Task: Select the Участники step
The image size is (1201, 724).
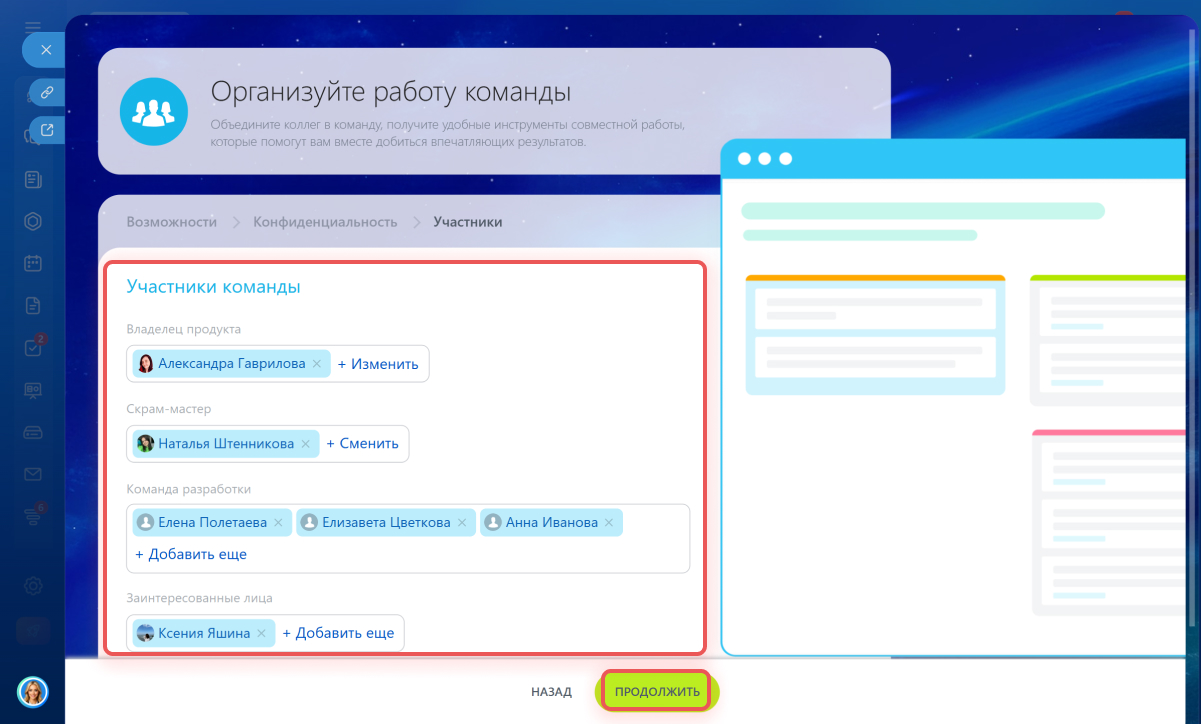Action: pyautogui.click(x=468, y=222)
